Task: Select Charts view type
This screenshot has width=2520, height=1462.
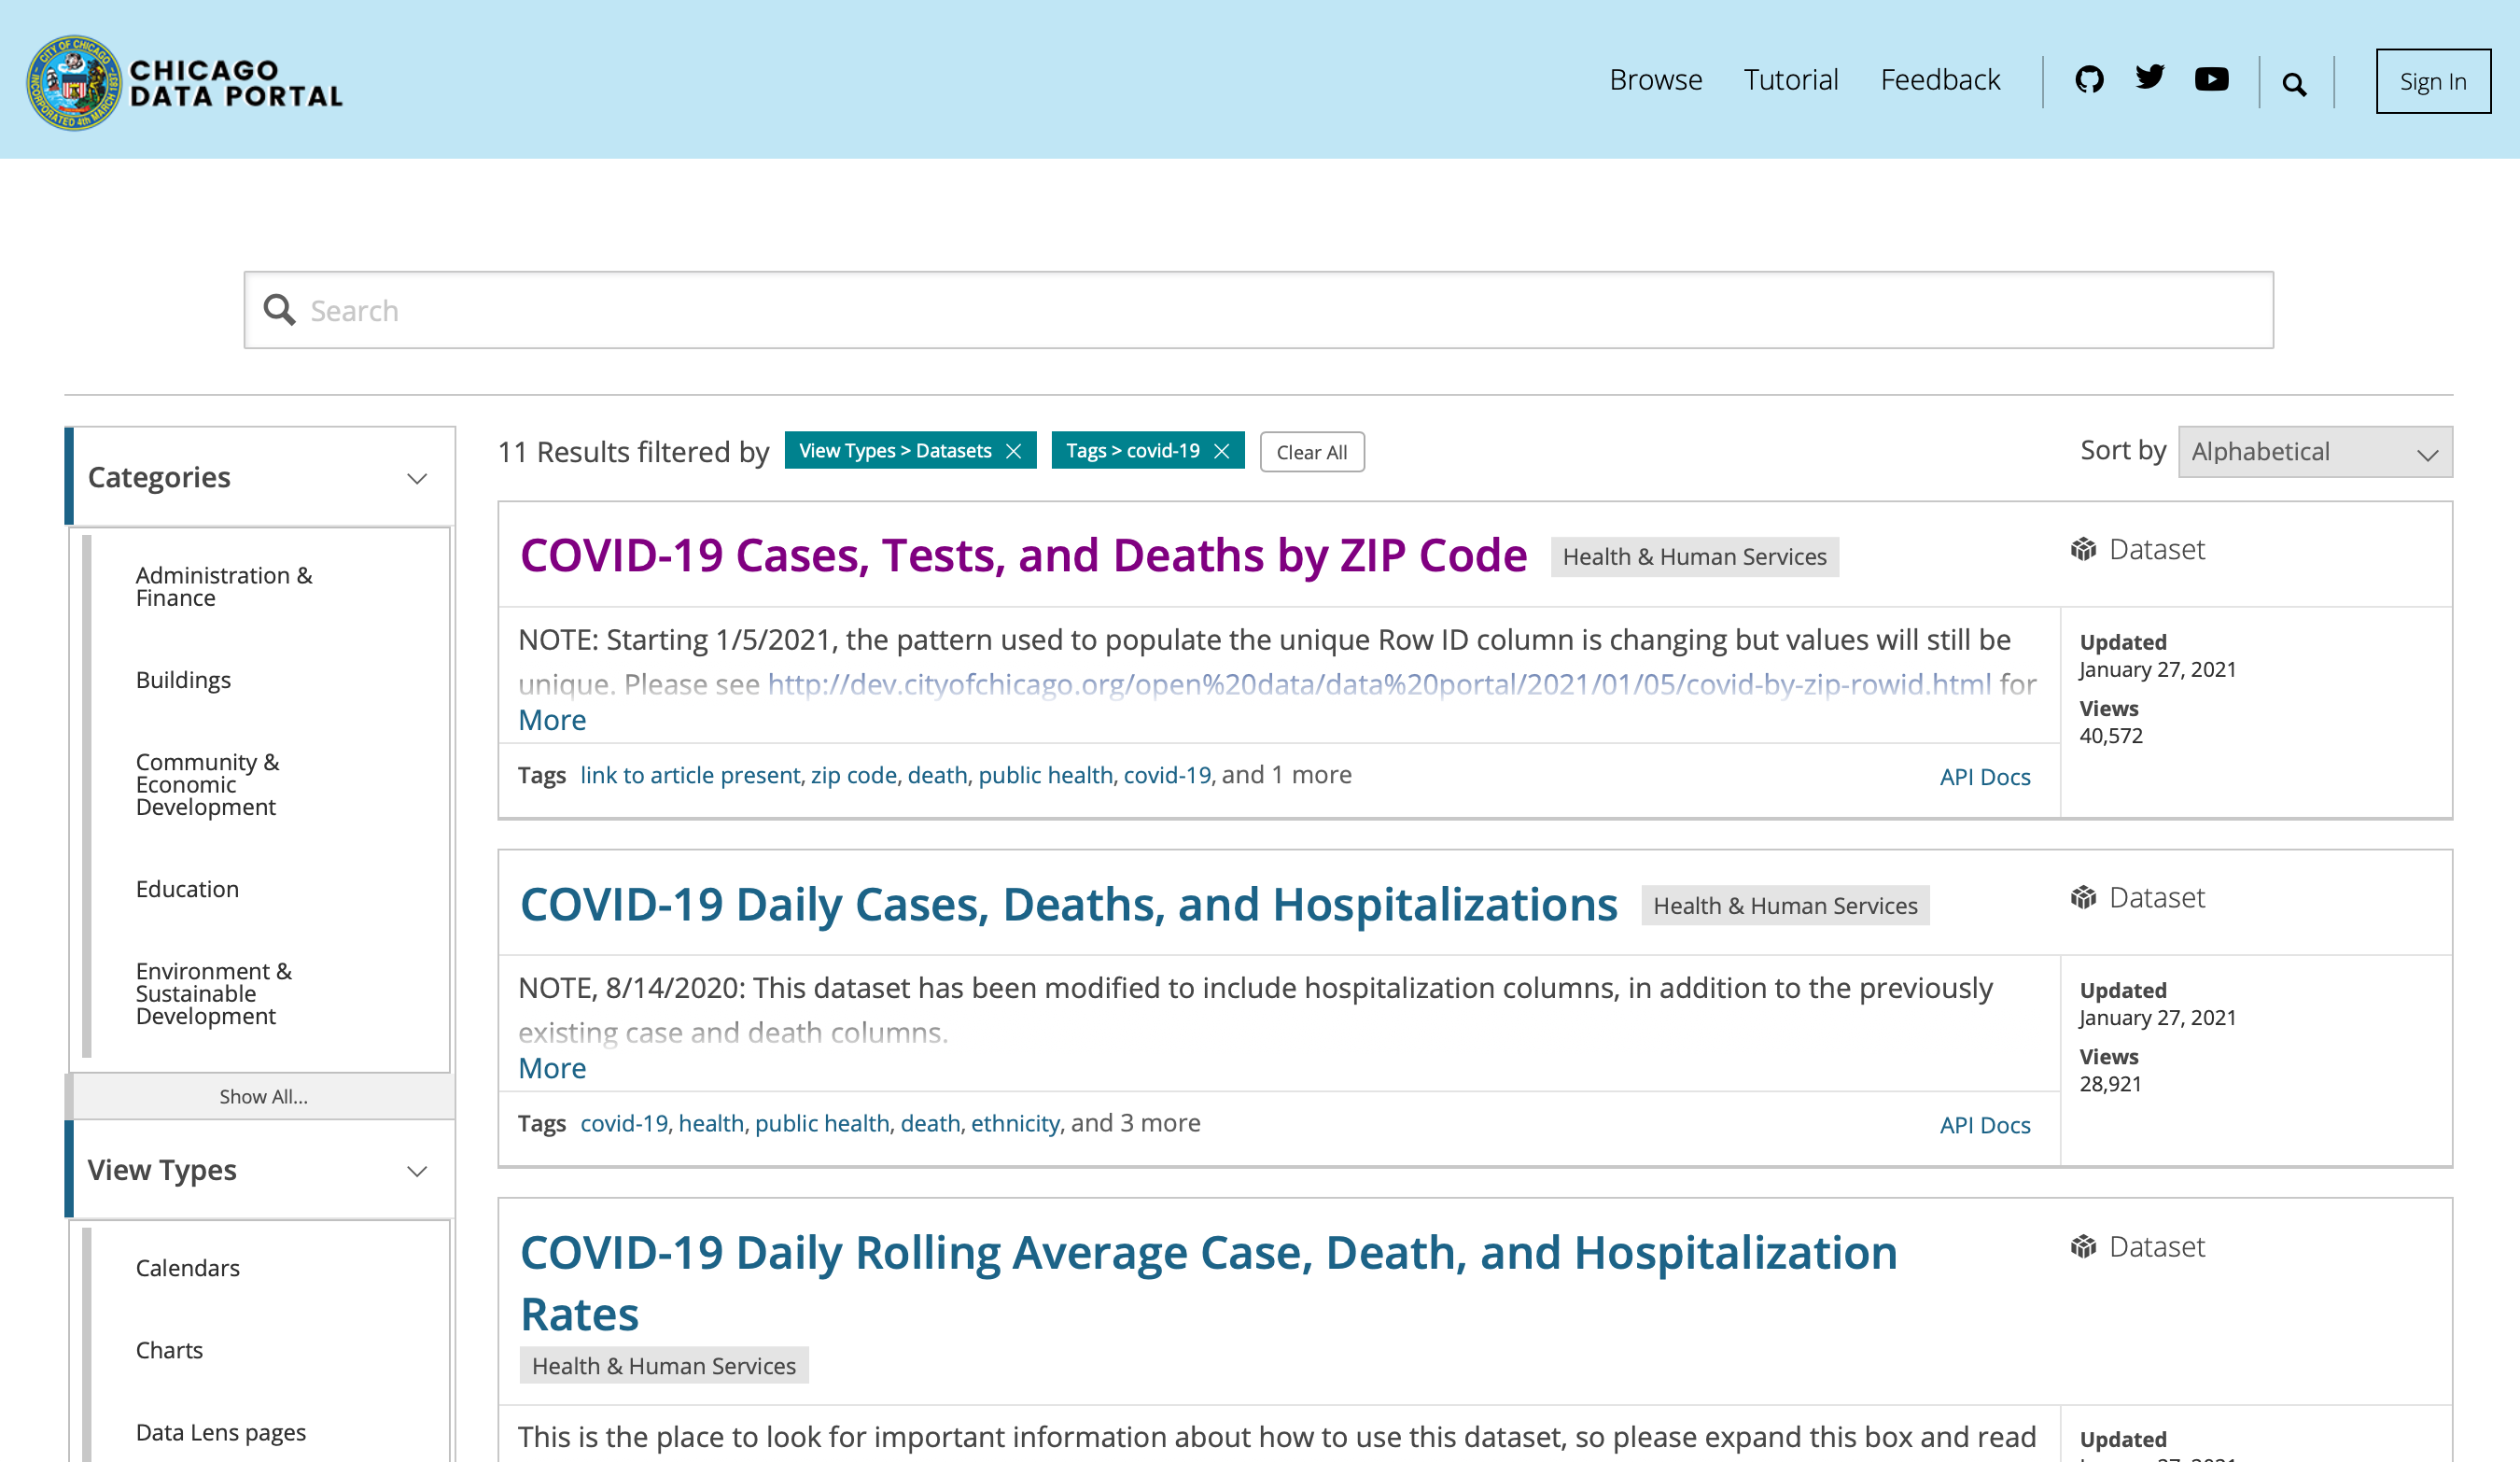Action: coord(169,1350)
